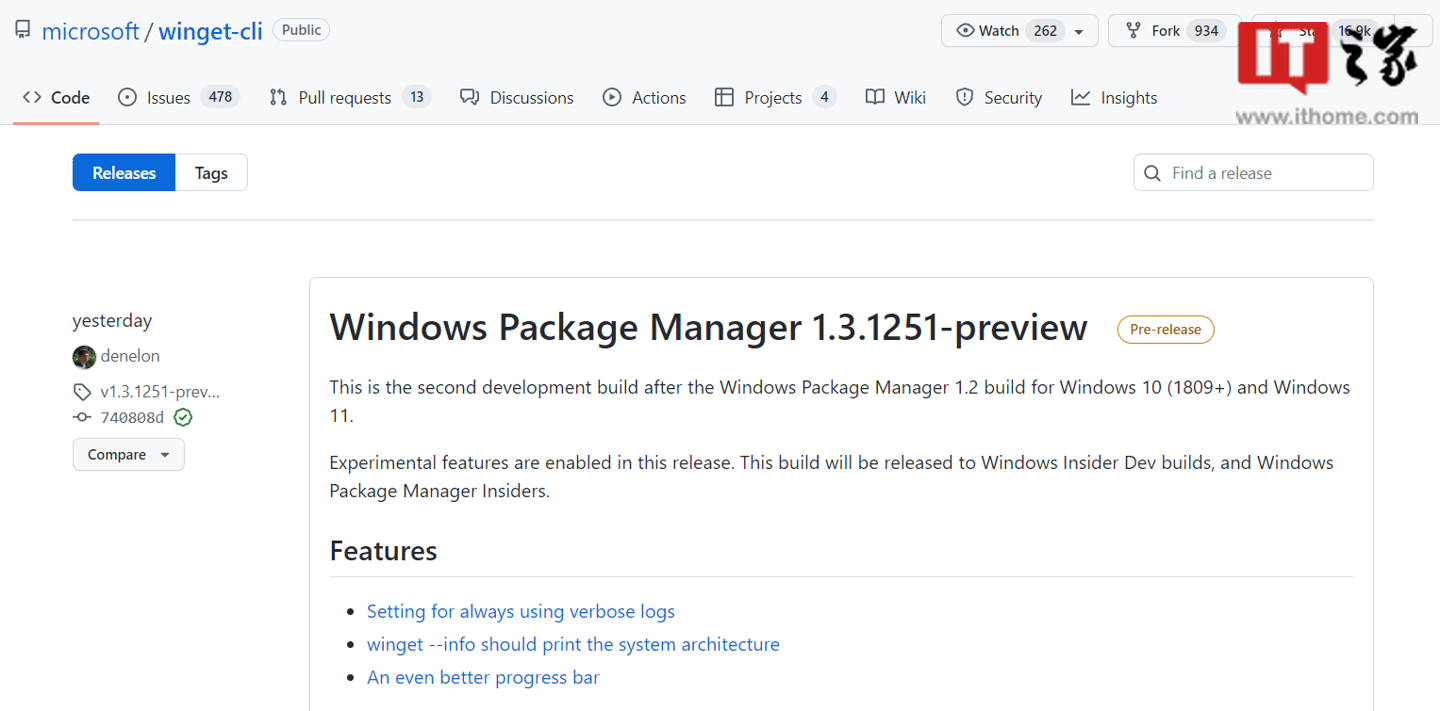Click the search magnifier icon
The height and width of the screenshot is (711, 1440).
coord(1152,173)
